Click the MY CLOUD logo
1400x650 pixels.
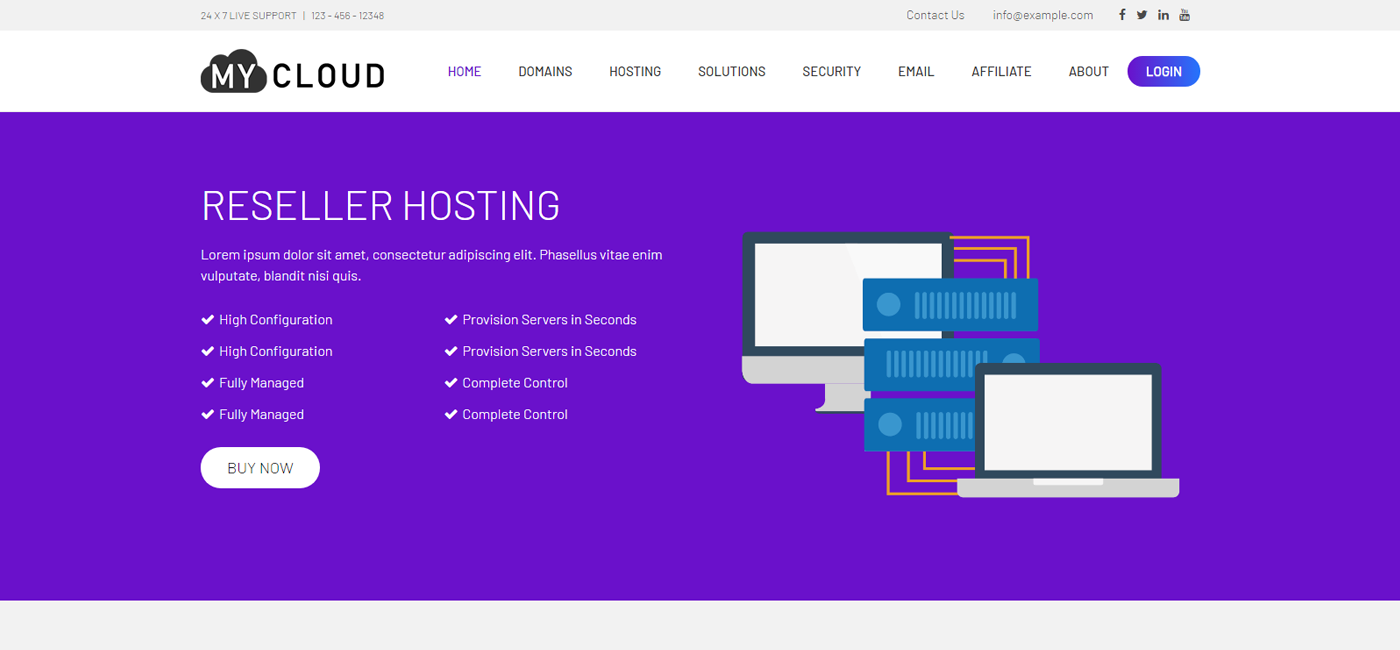tap(292, 72)
